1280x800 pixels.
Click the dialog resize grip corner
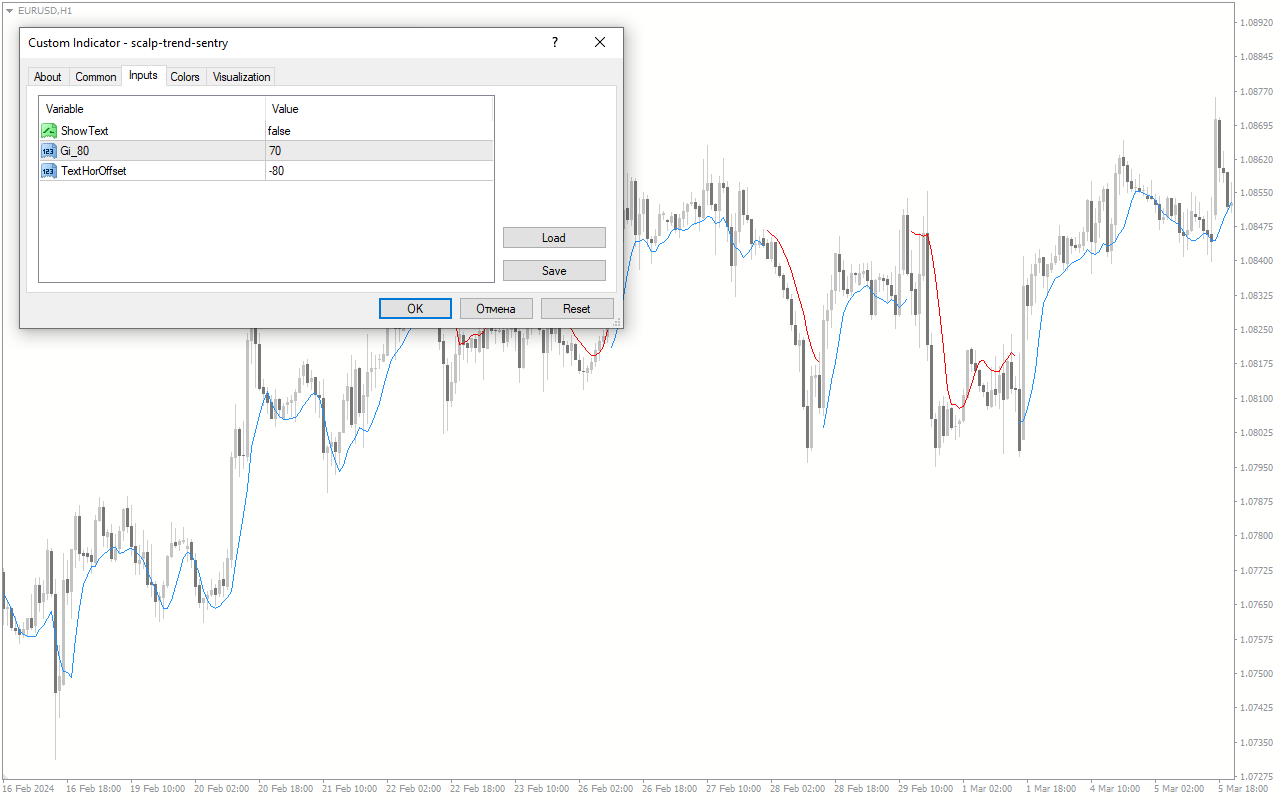point(617,322)
